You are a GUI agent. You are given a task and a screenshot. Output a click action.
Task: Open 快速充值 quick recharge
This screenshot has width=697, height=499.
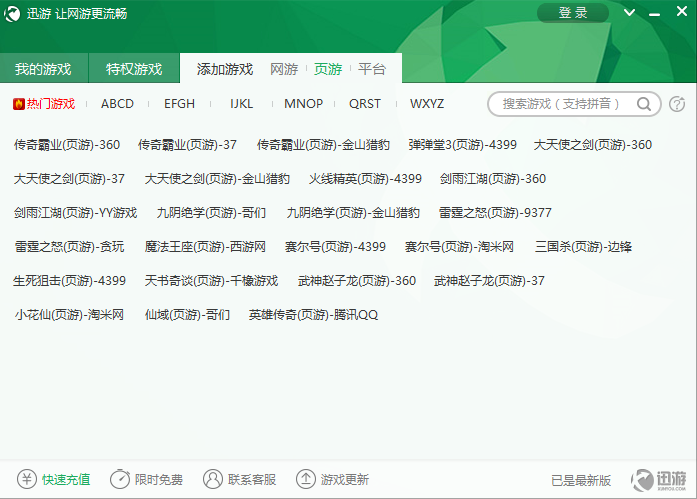click(66, 480)
